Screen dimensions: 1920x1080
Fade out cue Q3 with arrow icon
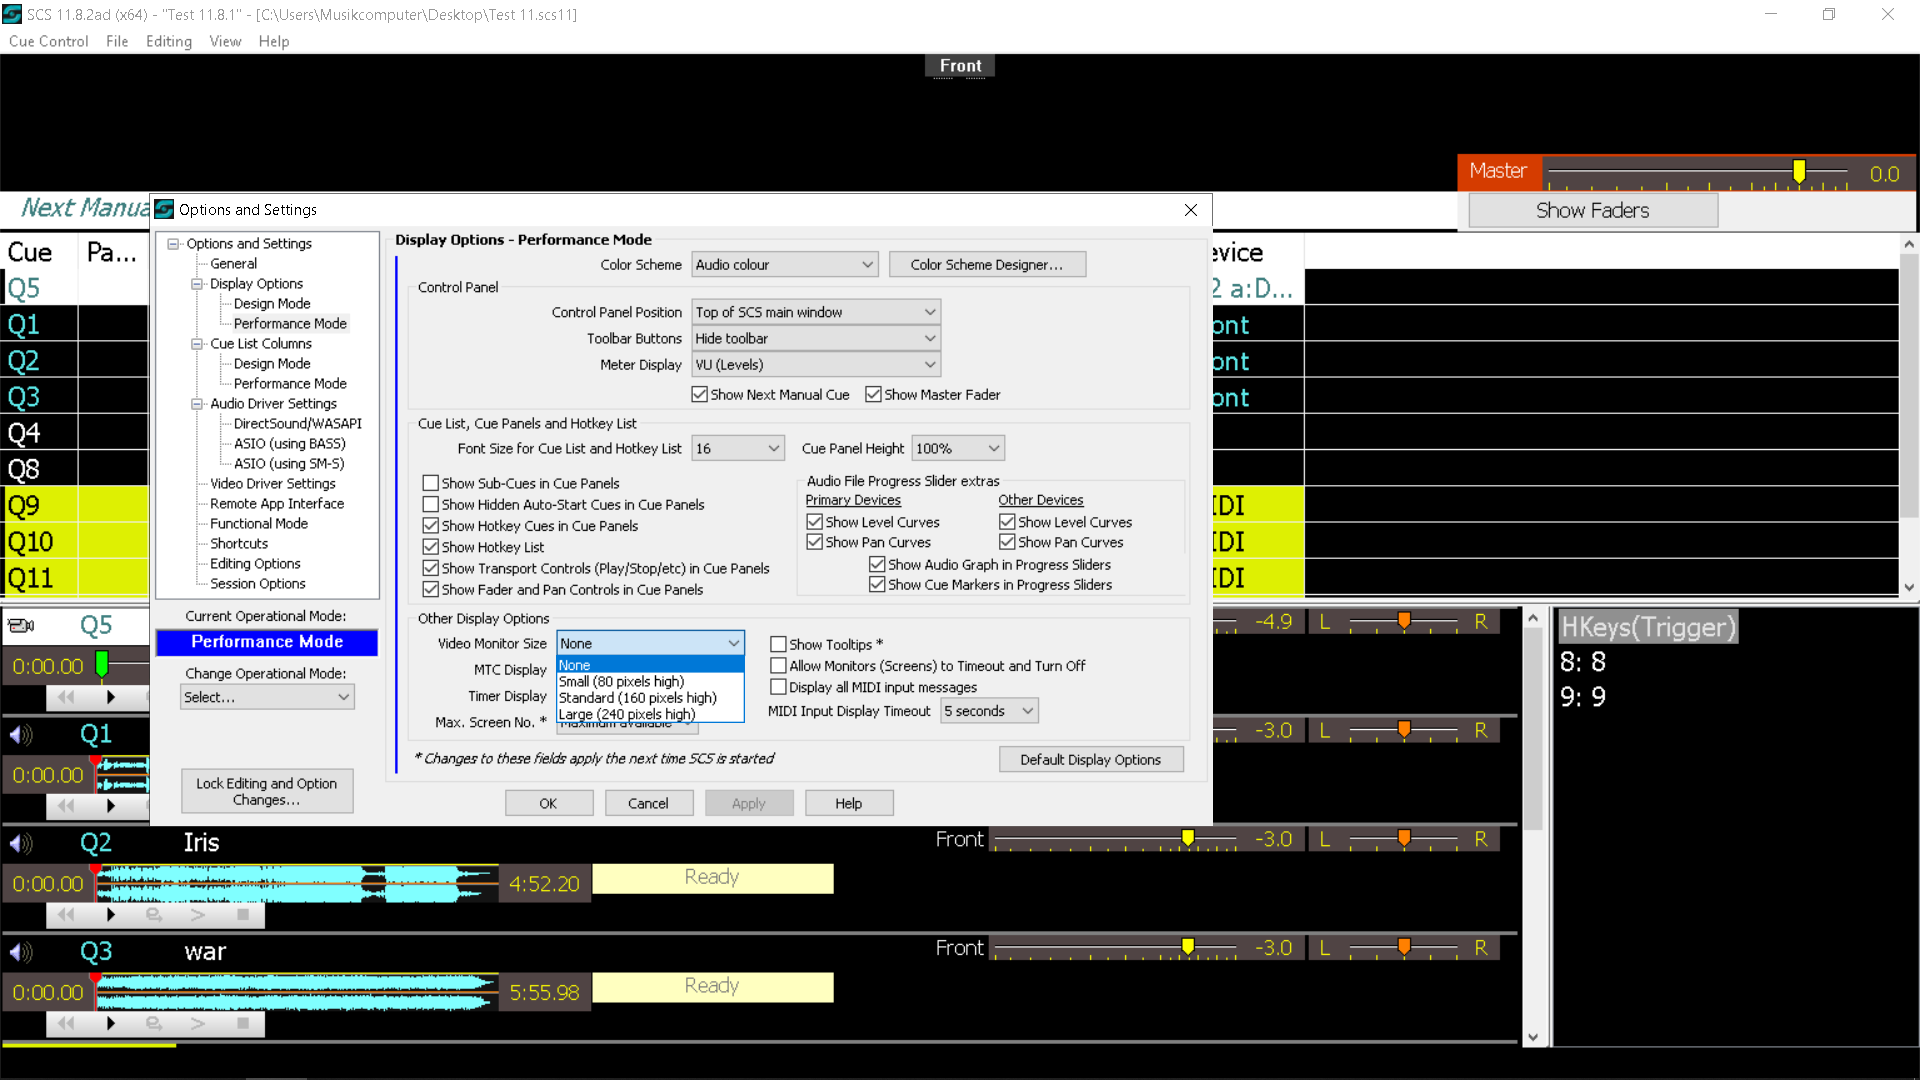198,1023
